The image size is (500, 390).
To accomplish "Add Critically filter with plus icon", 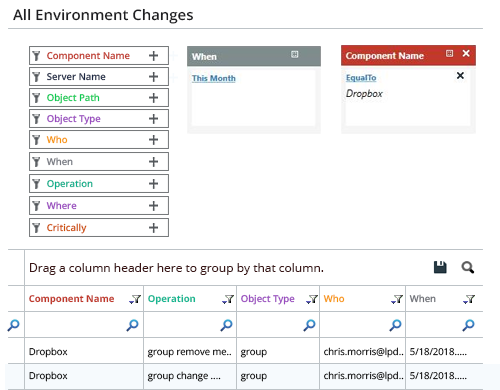I will click(153, 228).
